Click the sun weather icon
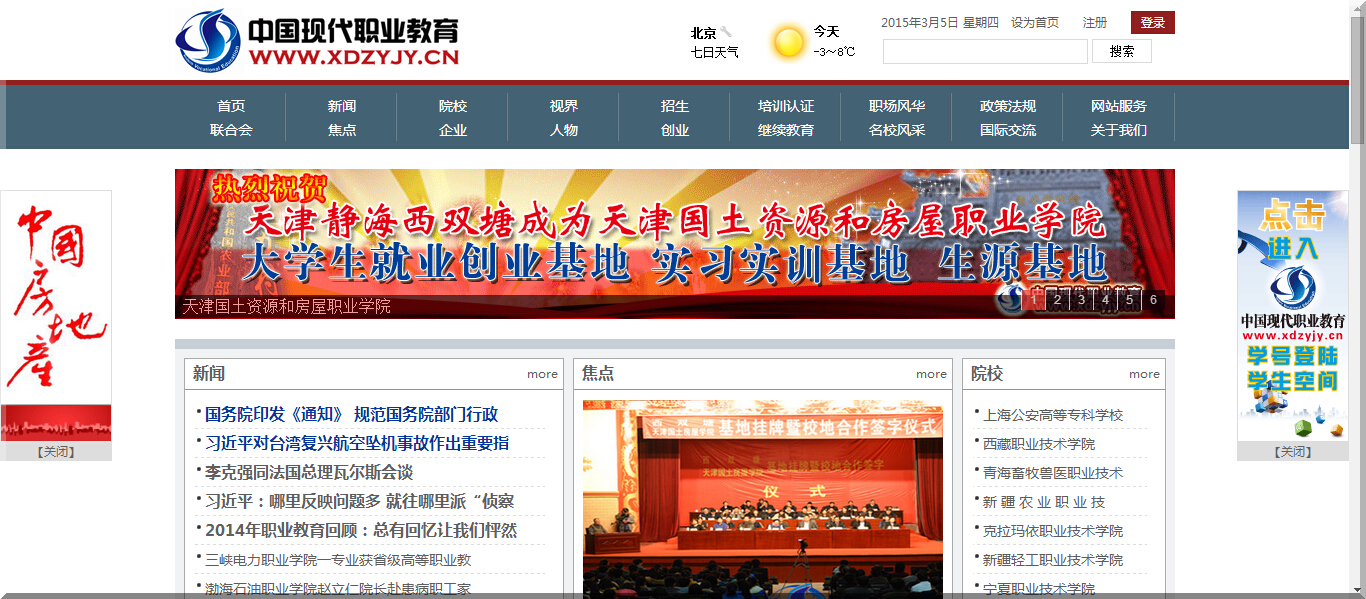This screenshot has width=1366, height=599. [x=788, y=42]
